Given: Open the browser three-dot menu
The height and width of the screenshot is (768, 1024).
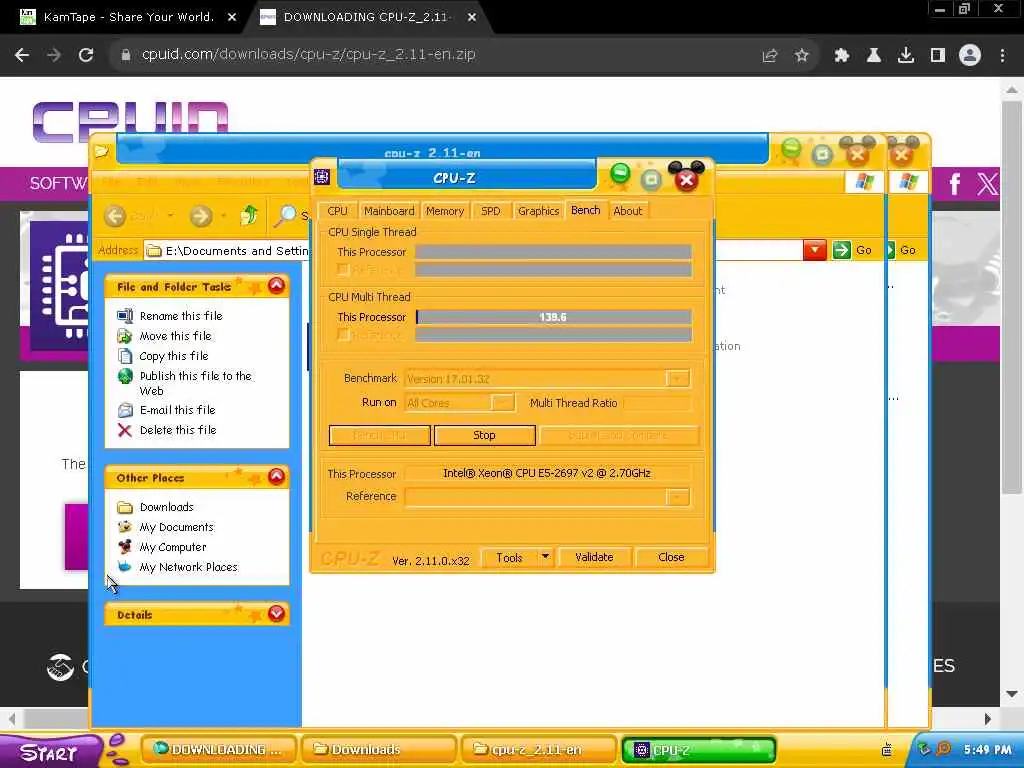Looking at the screenshot, I should pyautogui.click(x=1002, y=56).
